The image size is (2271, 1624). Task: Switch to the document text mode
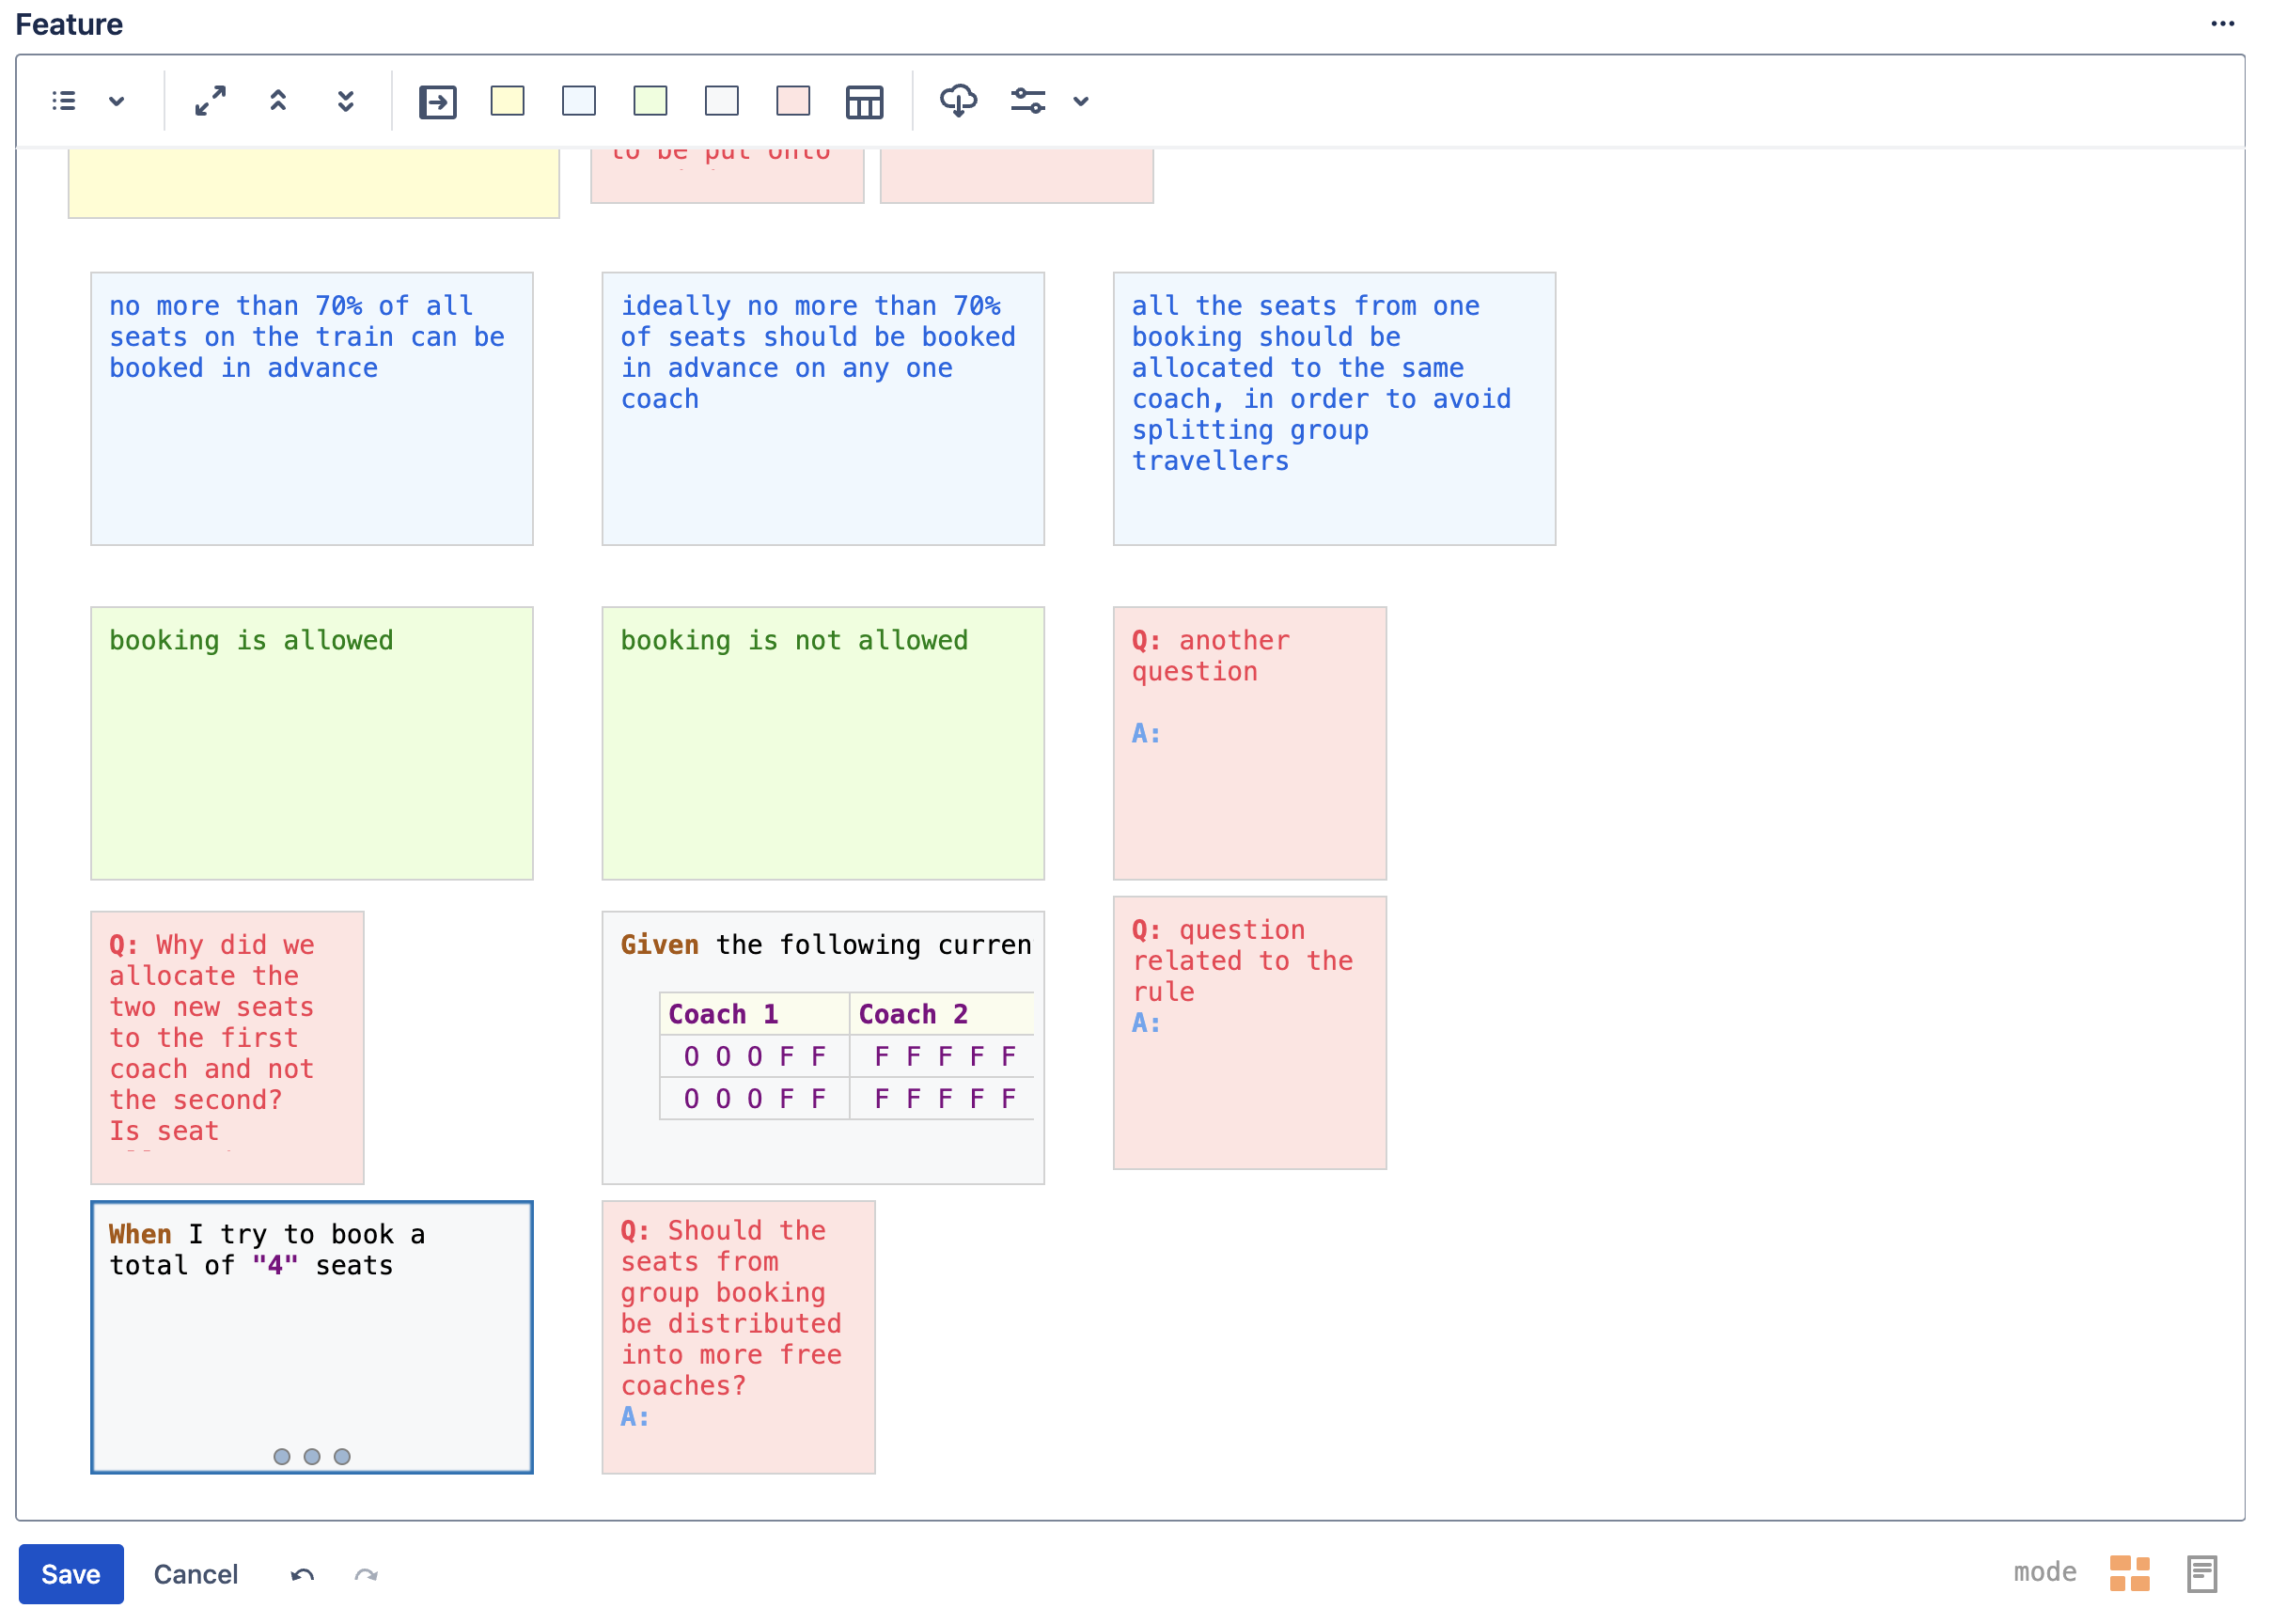pos(2202,1573)
